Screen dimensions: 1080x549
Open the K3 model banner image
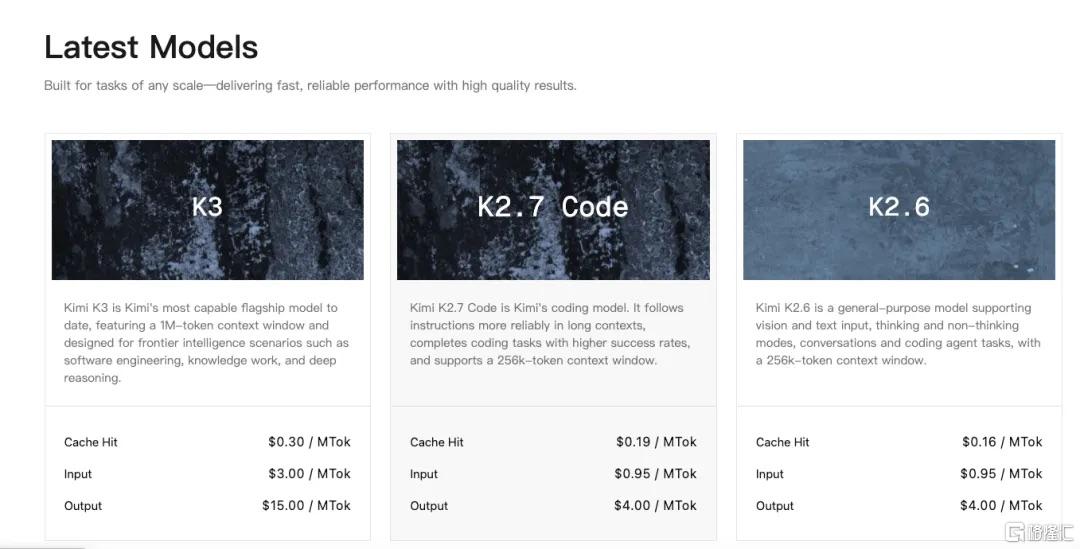[x=207, y=209]
